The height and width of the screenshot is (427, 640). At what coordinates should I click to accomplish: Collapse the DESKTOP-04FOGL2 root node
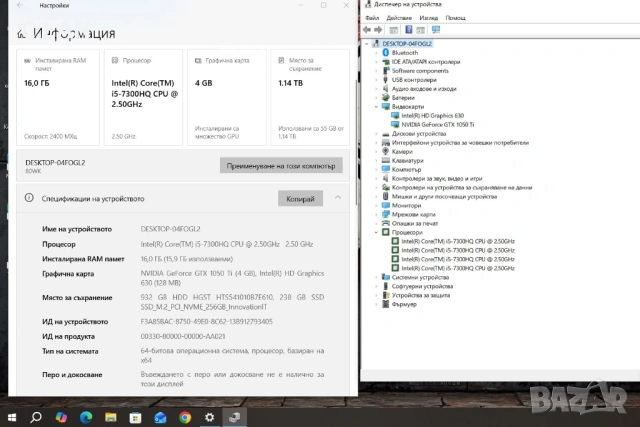tap(367, 44)
